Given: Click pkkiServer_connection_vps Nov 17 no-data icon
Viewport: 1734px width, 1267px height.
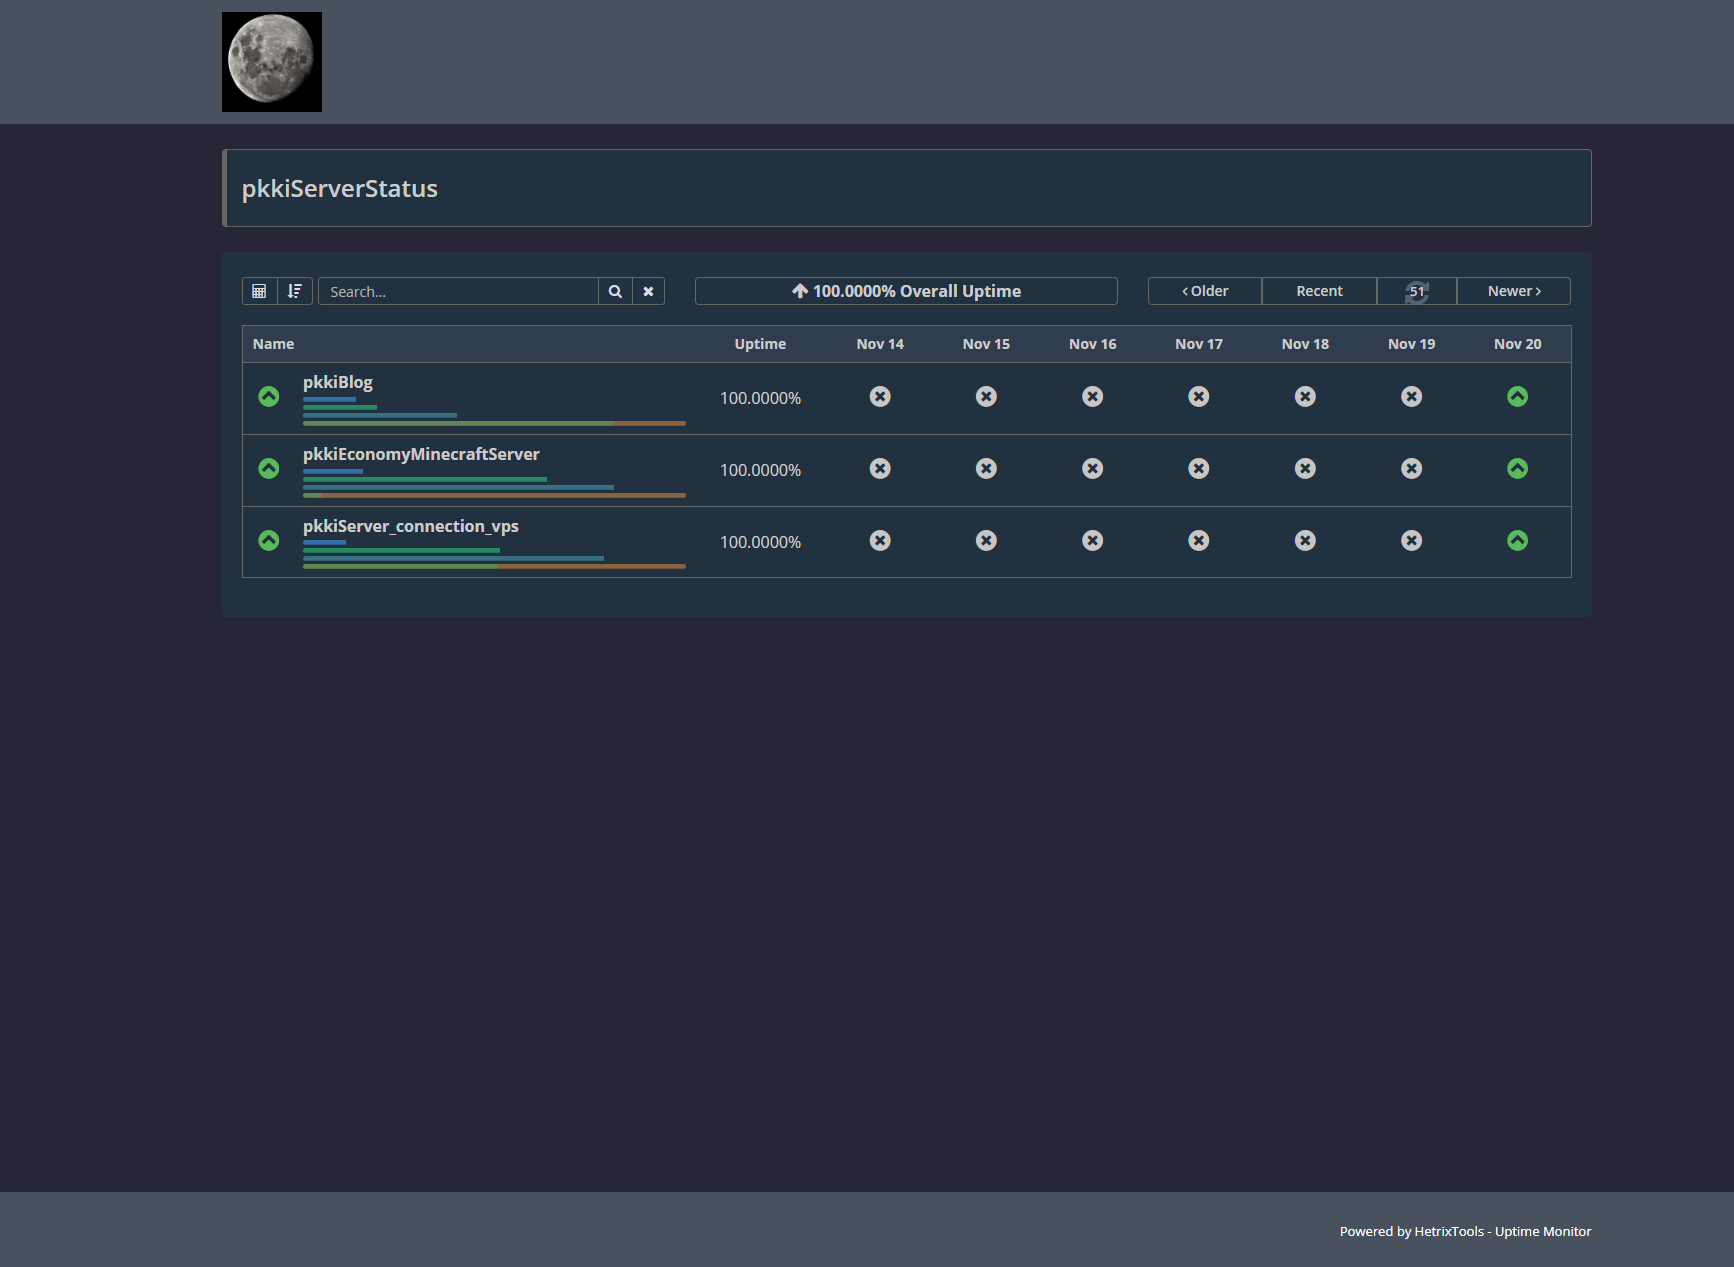Looking at the screenshot, I should coord(1199,541).
